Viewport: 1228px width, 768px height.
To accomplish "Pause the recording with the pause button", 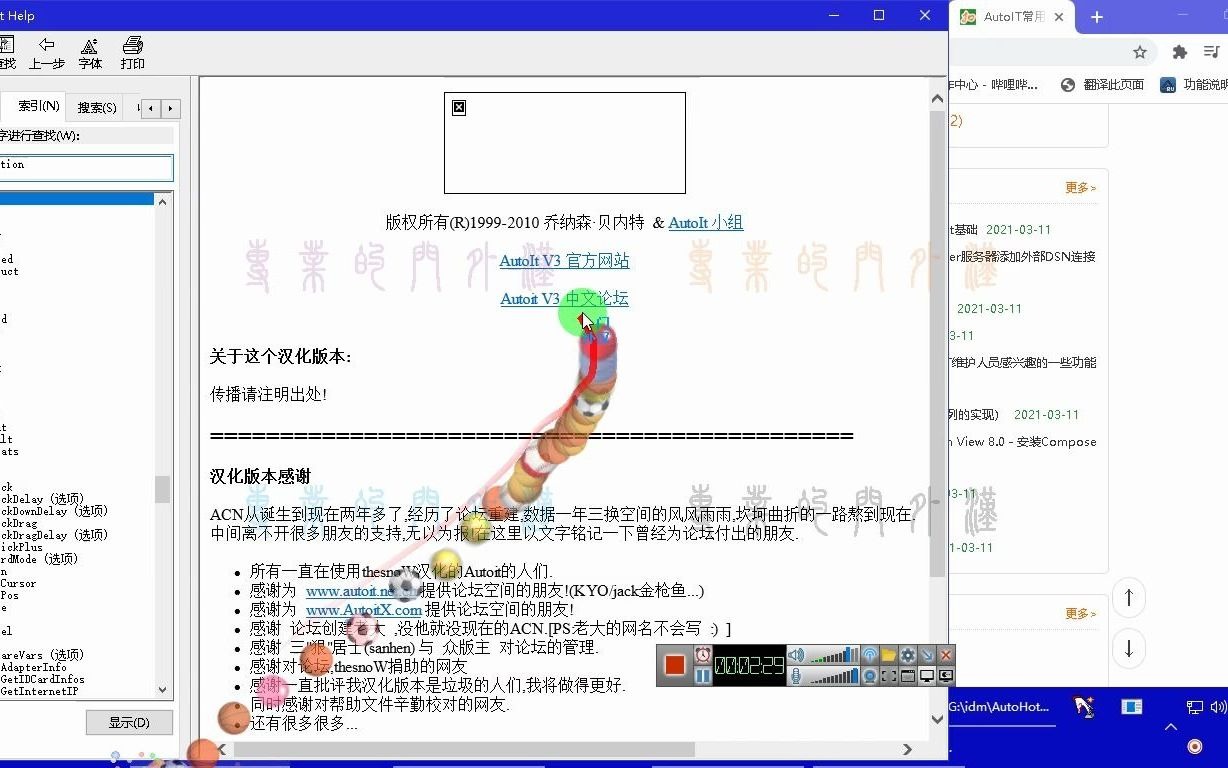I will click(x=703, y=675).
